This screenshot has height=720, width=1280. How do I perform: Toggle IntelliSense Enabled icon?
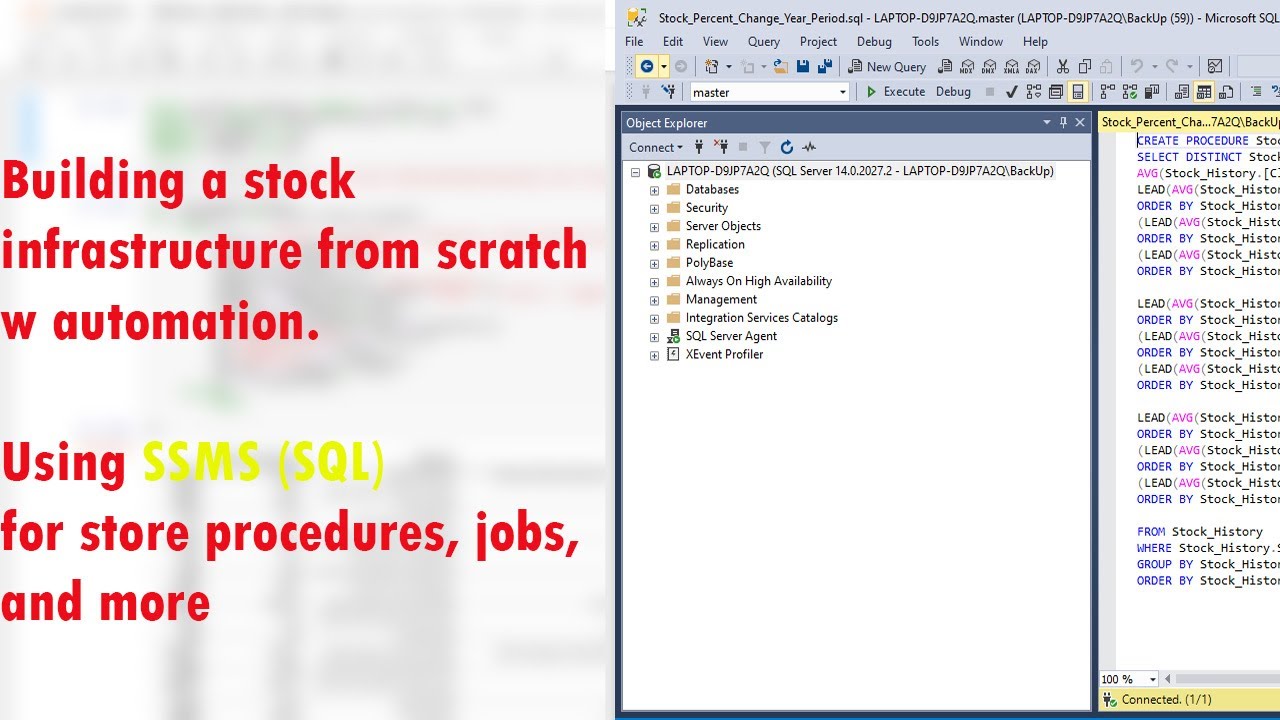pyautogui.click(x=1078, y=92)
